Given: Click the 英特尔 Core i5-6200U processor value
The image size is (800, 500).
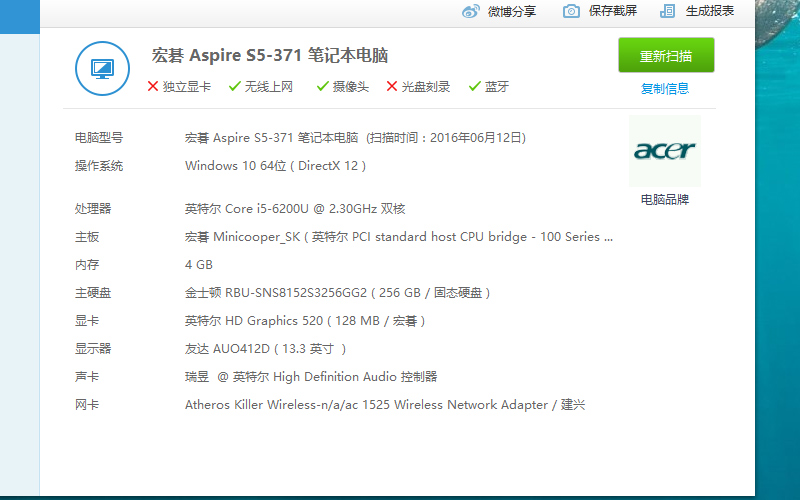Looking at the screenshot, I should 295,209.
